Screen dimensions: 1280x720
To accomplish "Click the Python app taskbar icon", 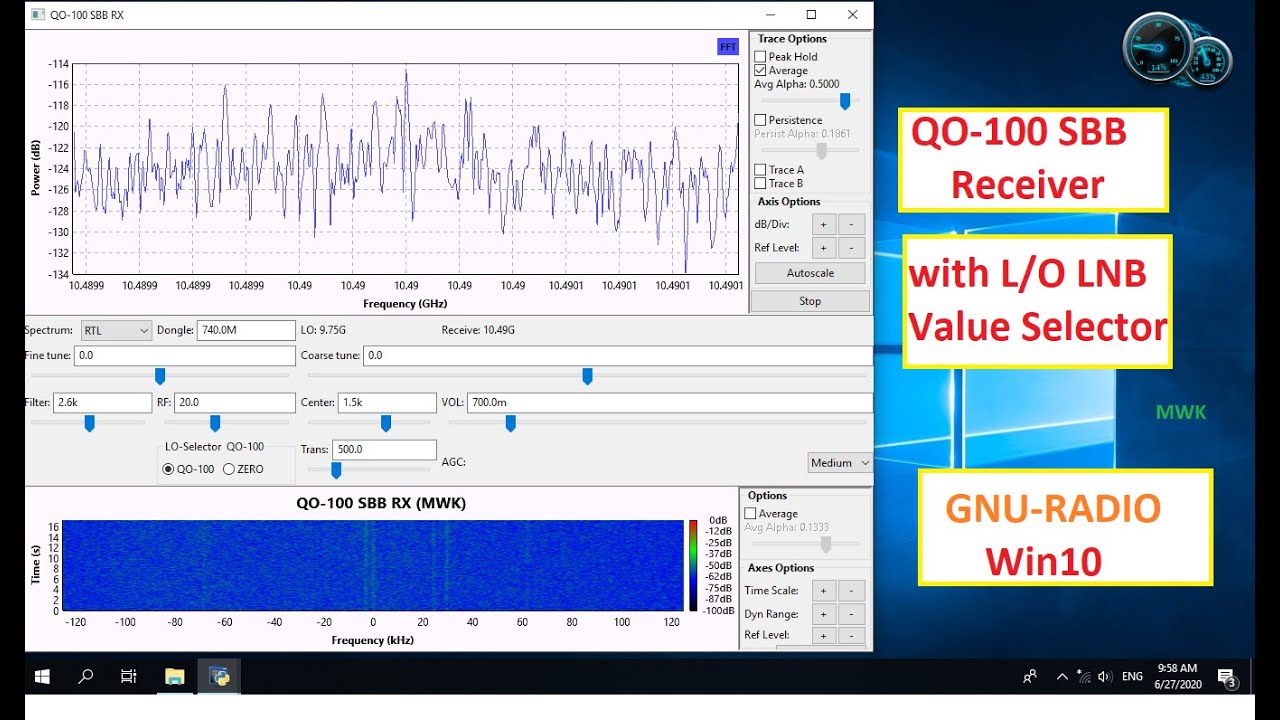I will click(219, 677).
